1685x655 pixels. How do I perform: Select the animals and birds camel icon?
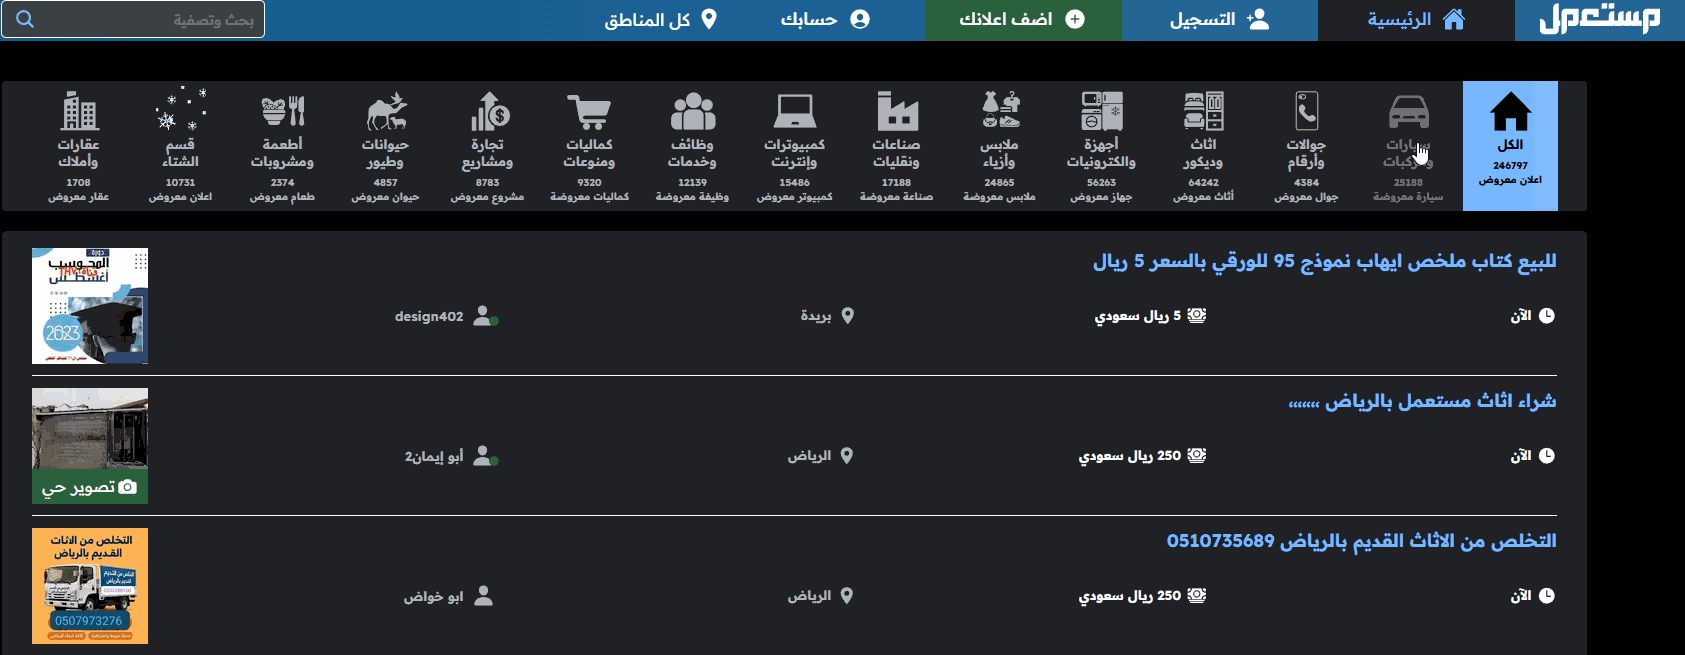[385, 111]
